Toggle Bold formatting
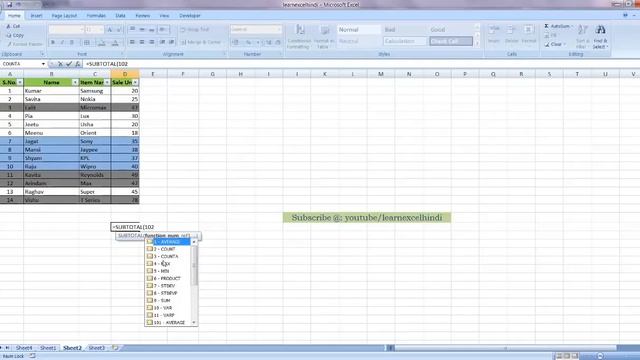 (x=53, y=42)
